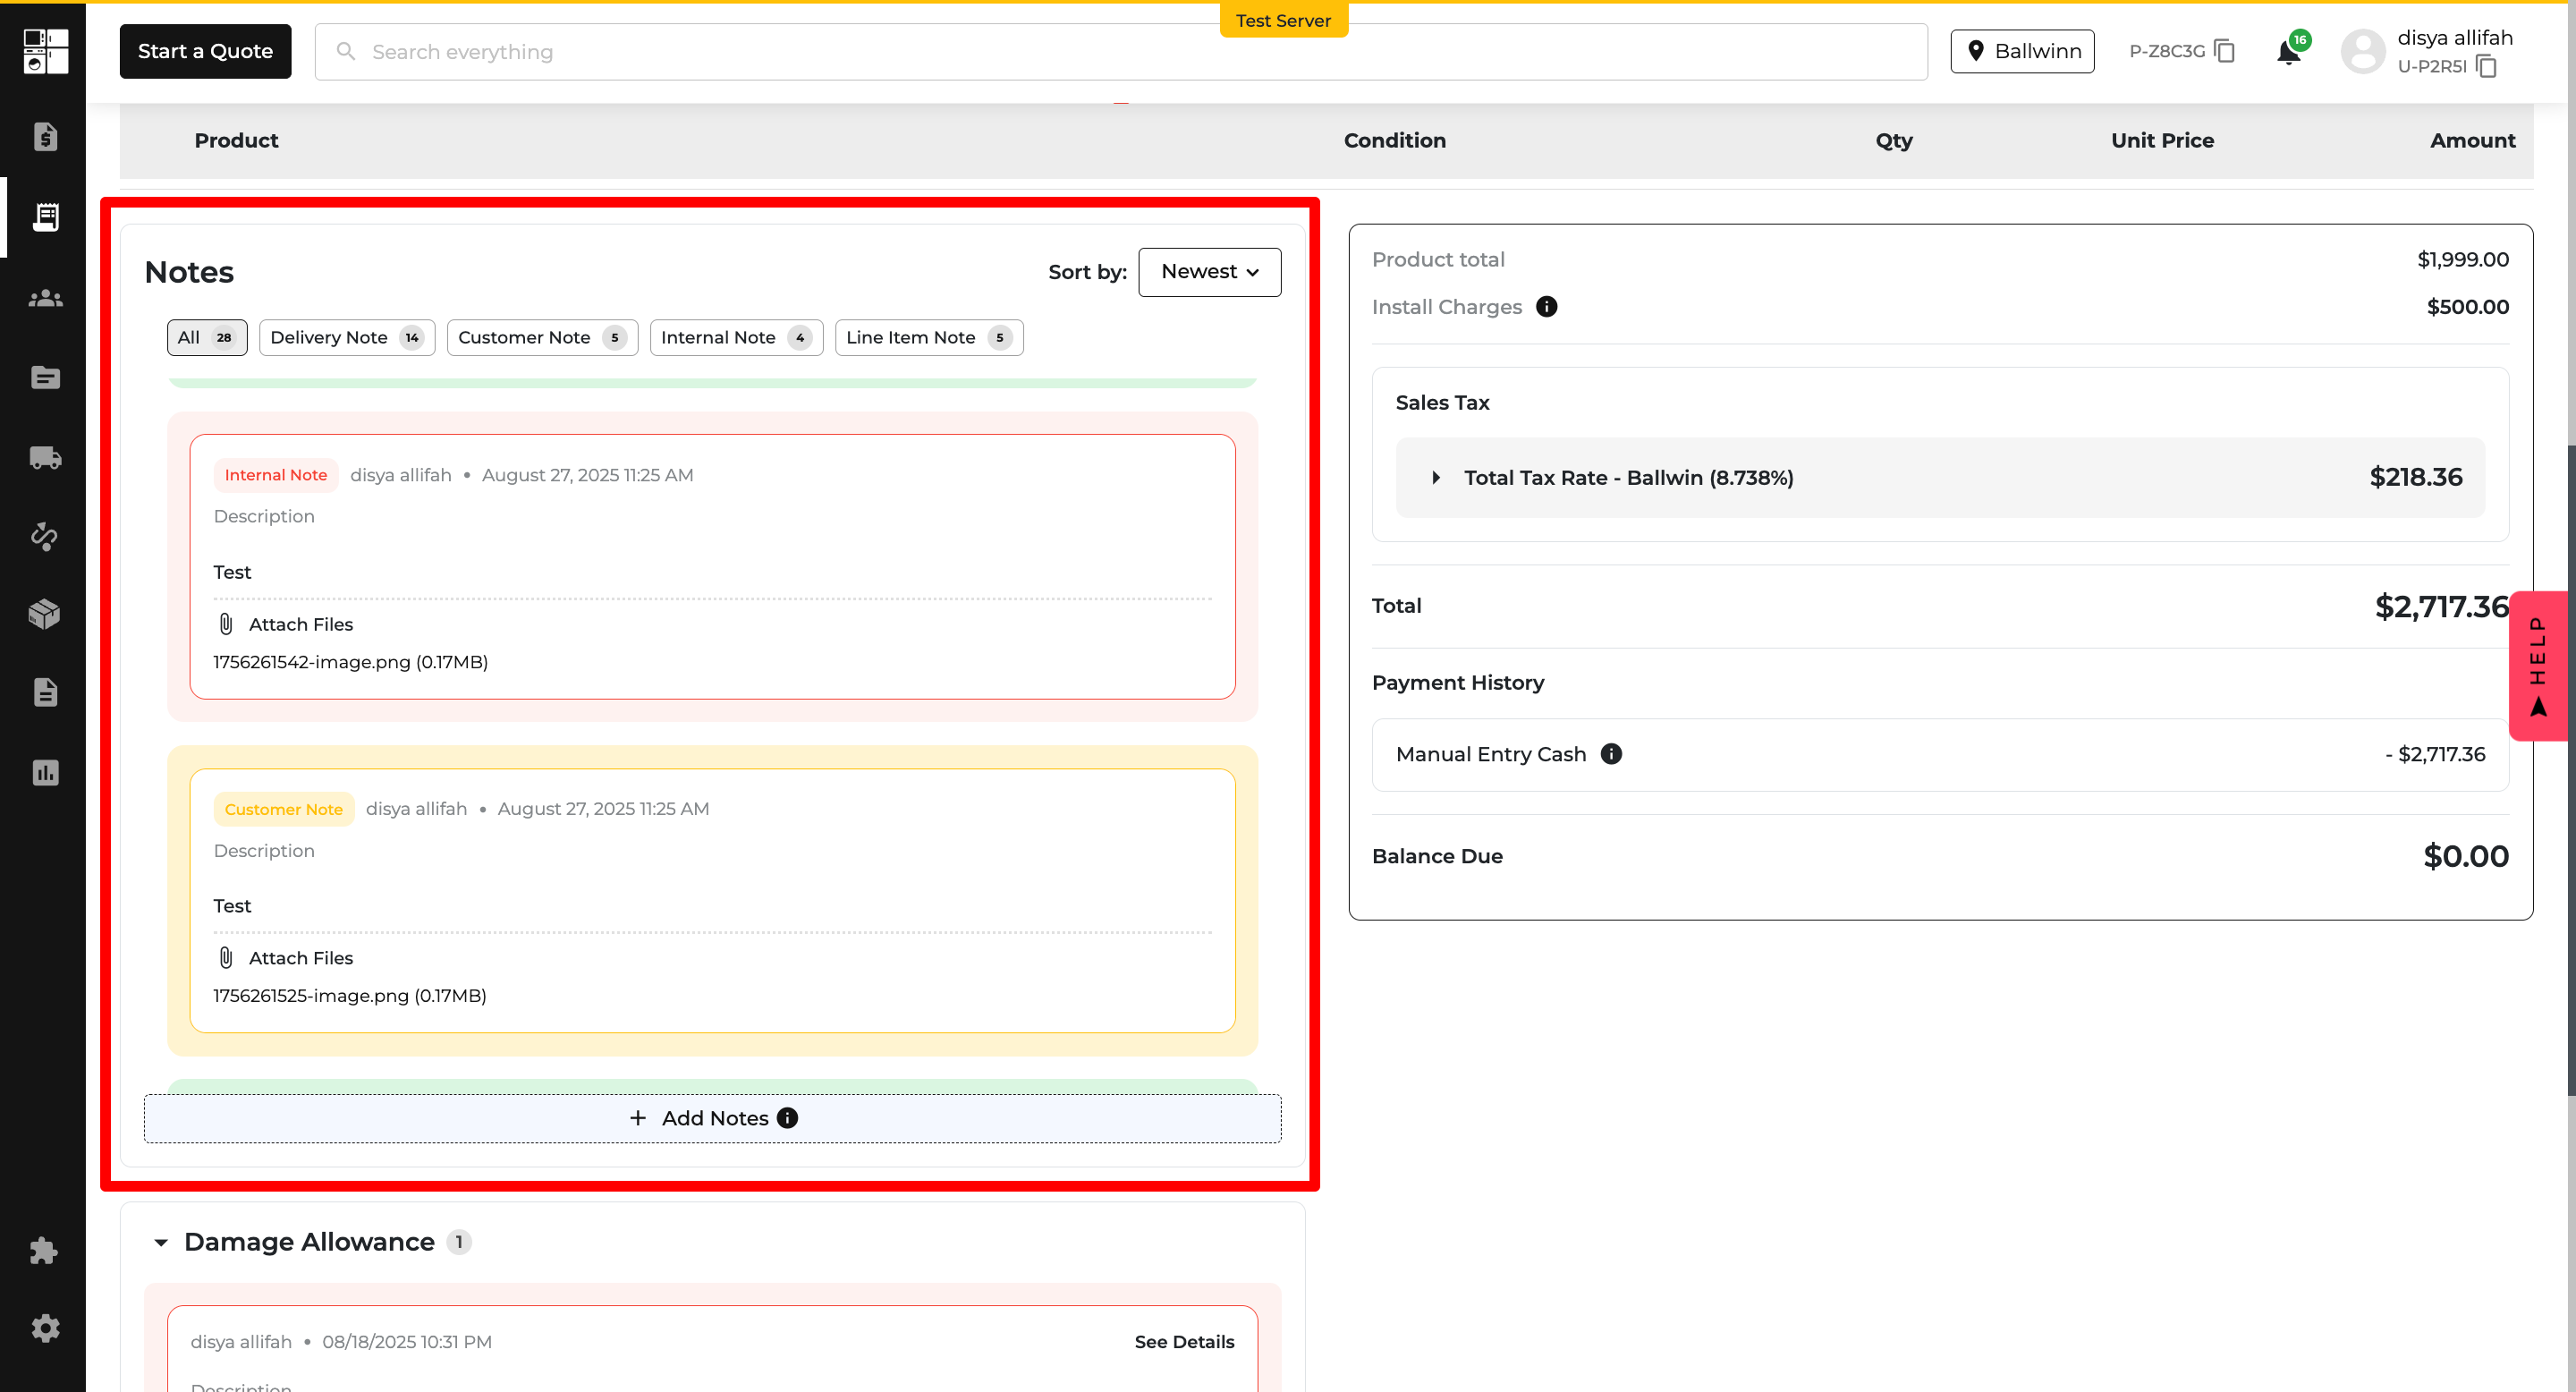2576x1392 pixels.
Task: Click the Amount column header
Action: [x=2472, y=140]
